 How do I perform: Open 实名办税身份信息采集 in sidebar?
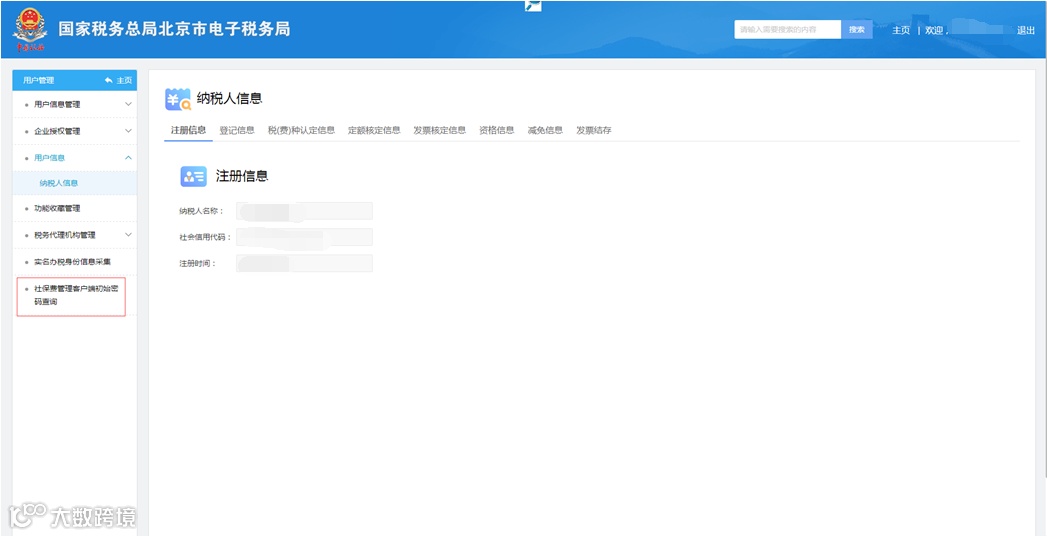click(x=73, y=262)
